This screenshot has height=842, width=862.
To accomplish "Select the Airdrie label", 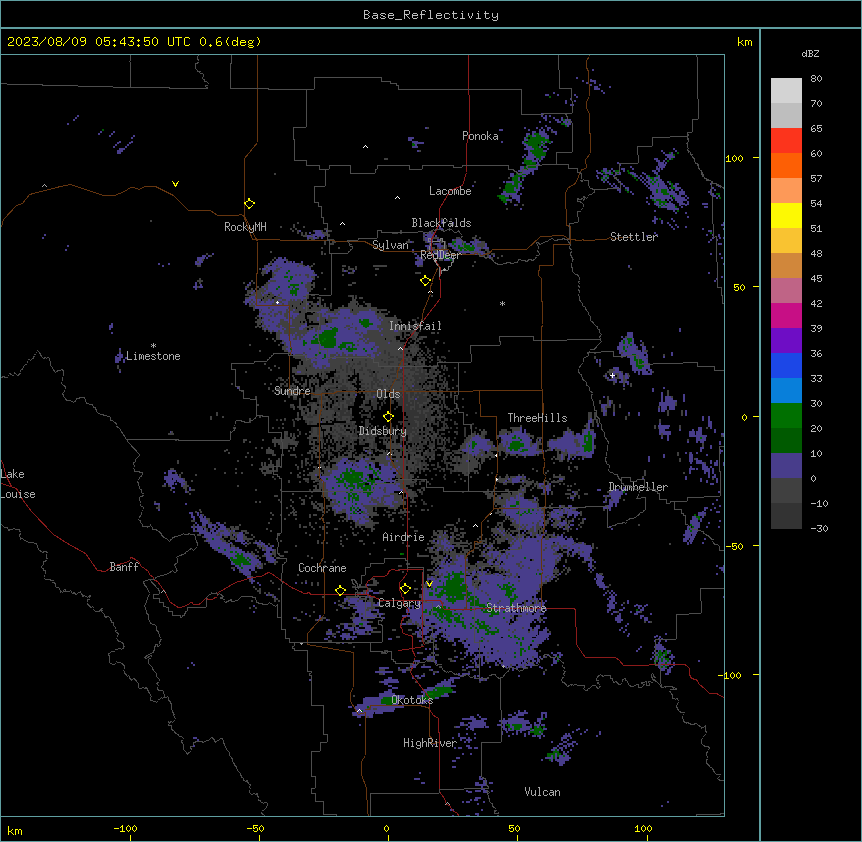I will tap(403, 537).
